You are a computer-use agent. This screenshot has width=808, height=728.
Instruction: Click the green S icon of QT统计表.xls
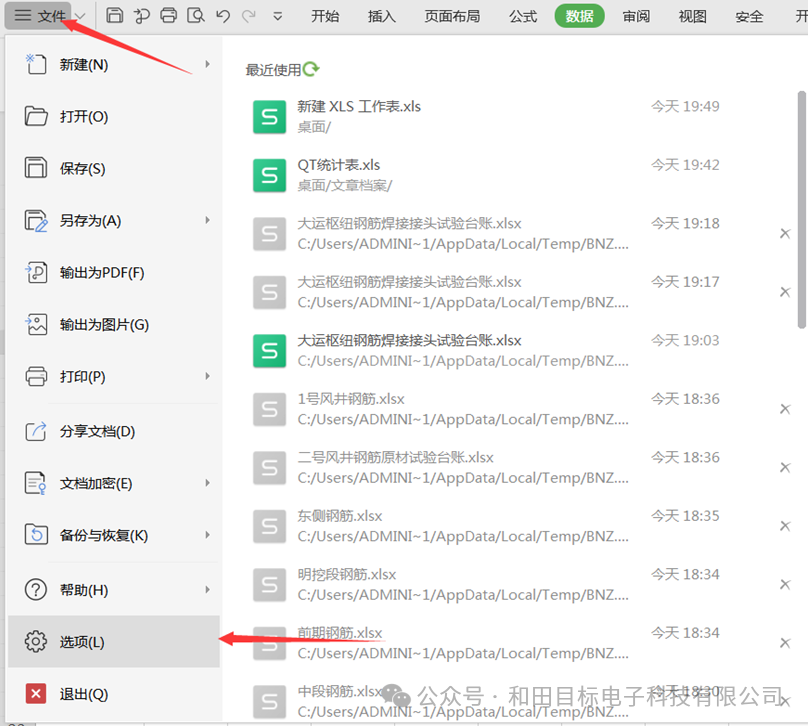click(x=269, y=176)
